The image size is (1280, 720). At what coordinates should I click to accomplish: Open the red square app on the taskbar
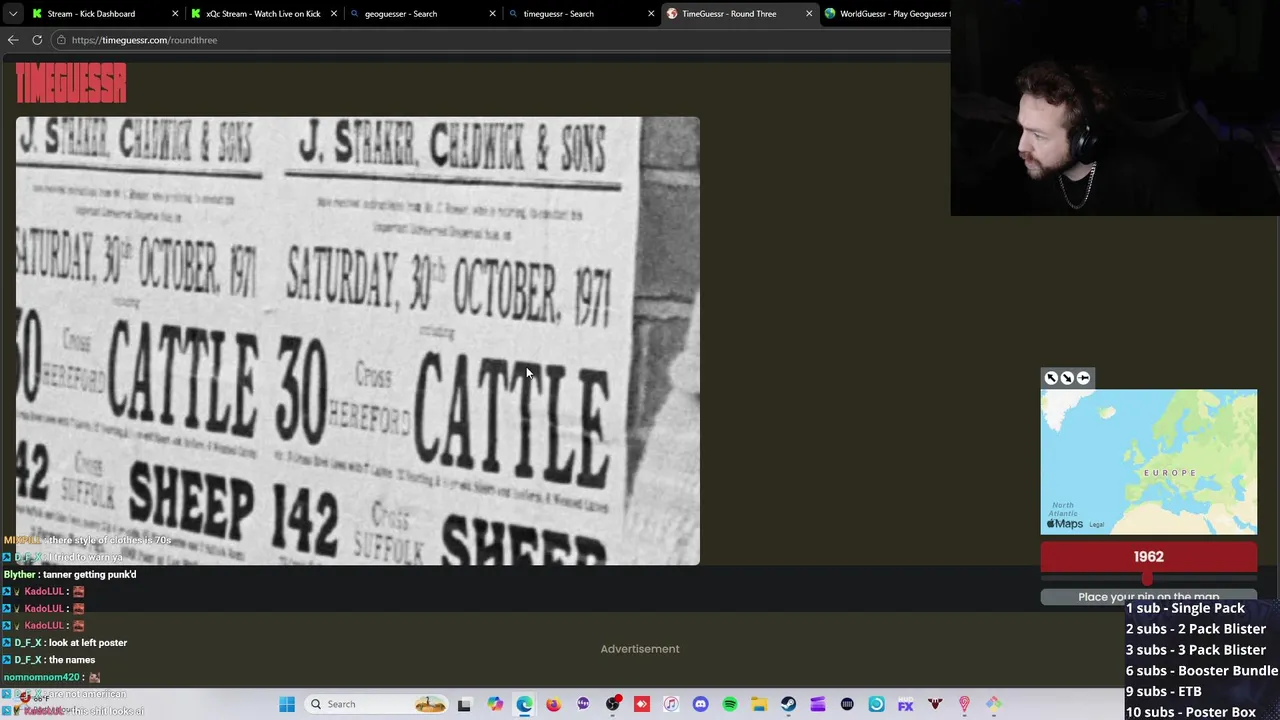[642, 704]
